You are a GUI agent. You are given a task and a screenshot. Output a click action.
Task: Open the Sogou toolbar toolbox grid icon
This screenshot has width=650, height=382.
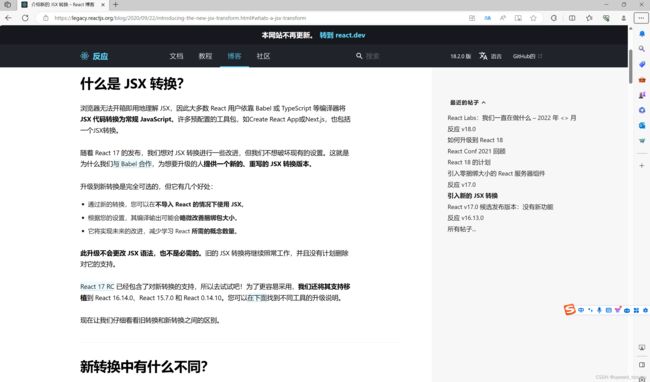[x=636, y=310]
